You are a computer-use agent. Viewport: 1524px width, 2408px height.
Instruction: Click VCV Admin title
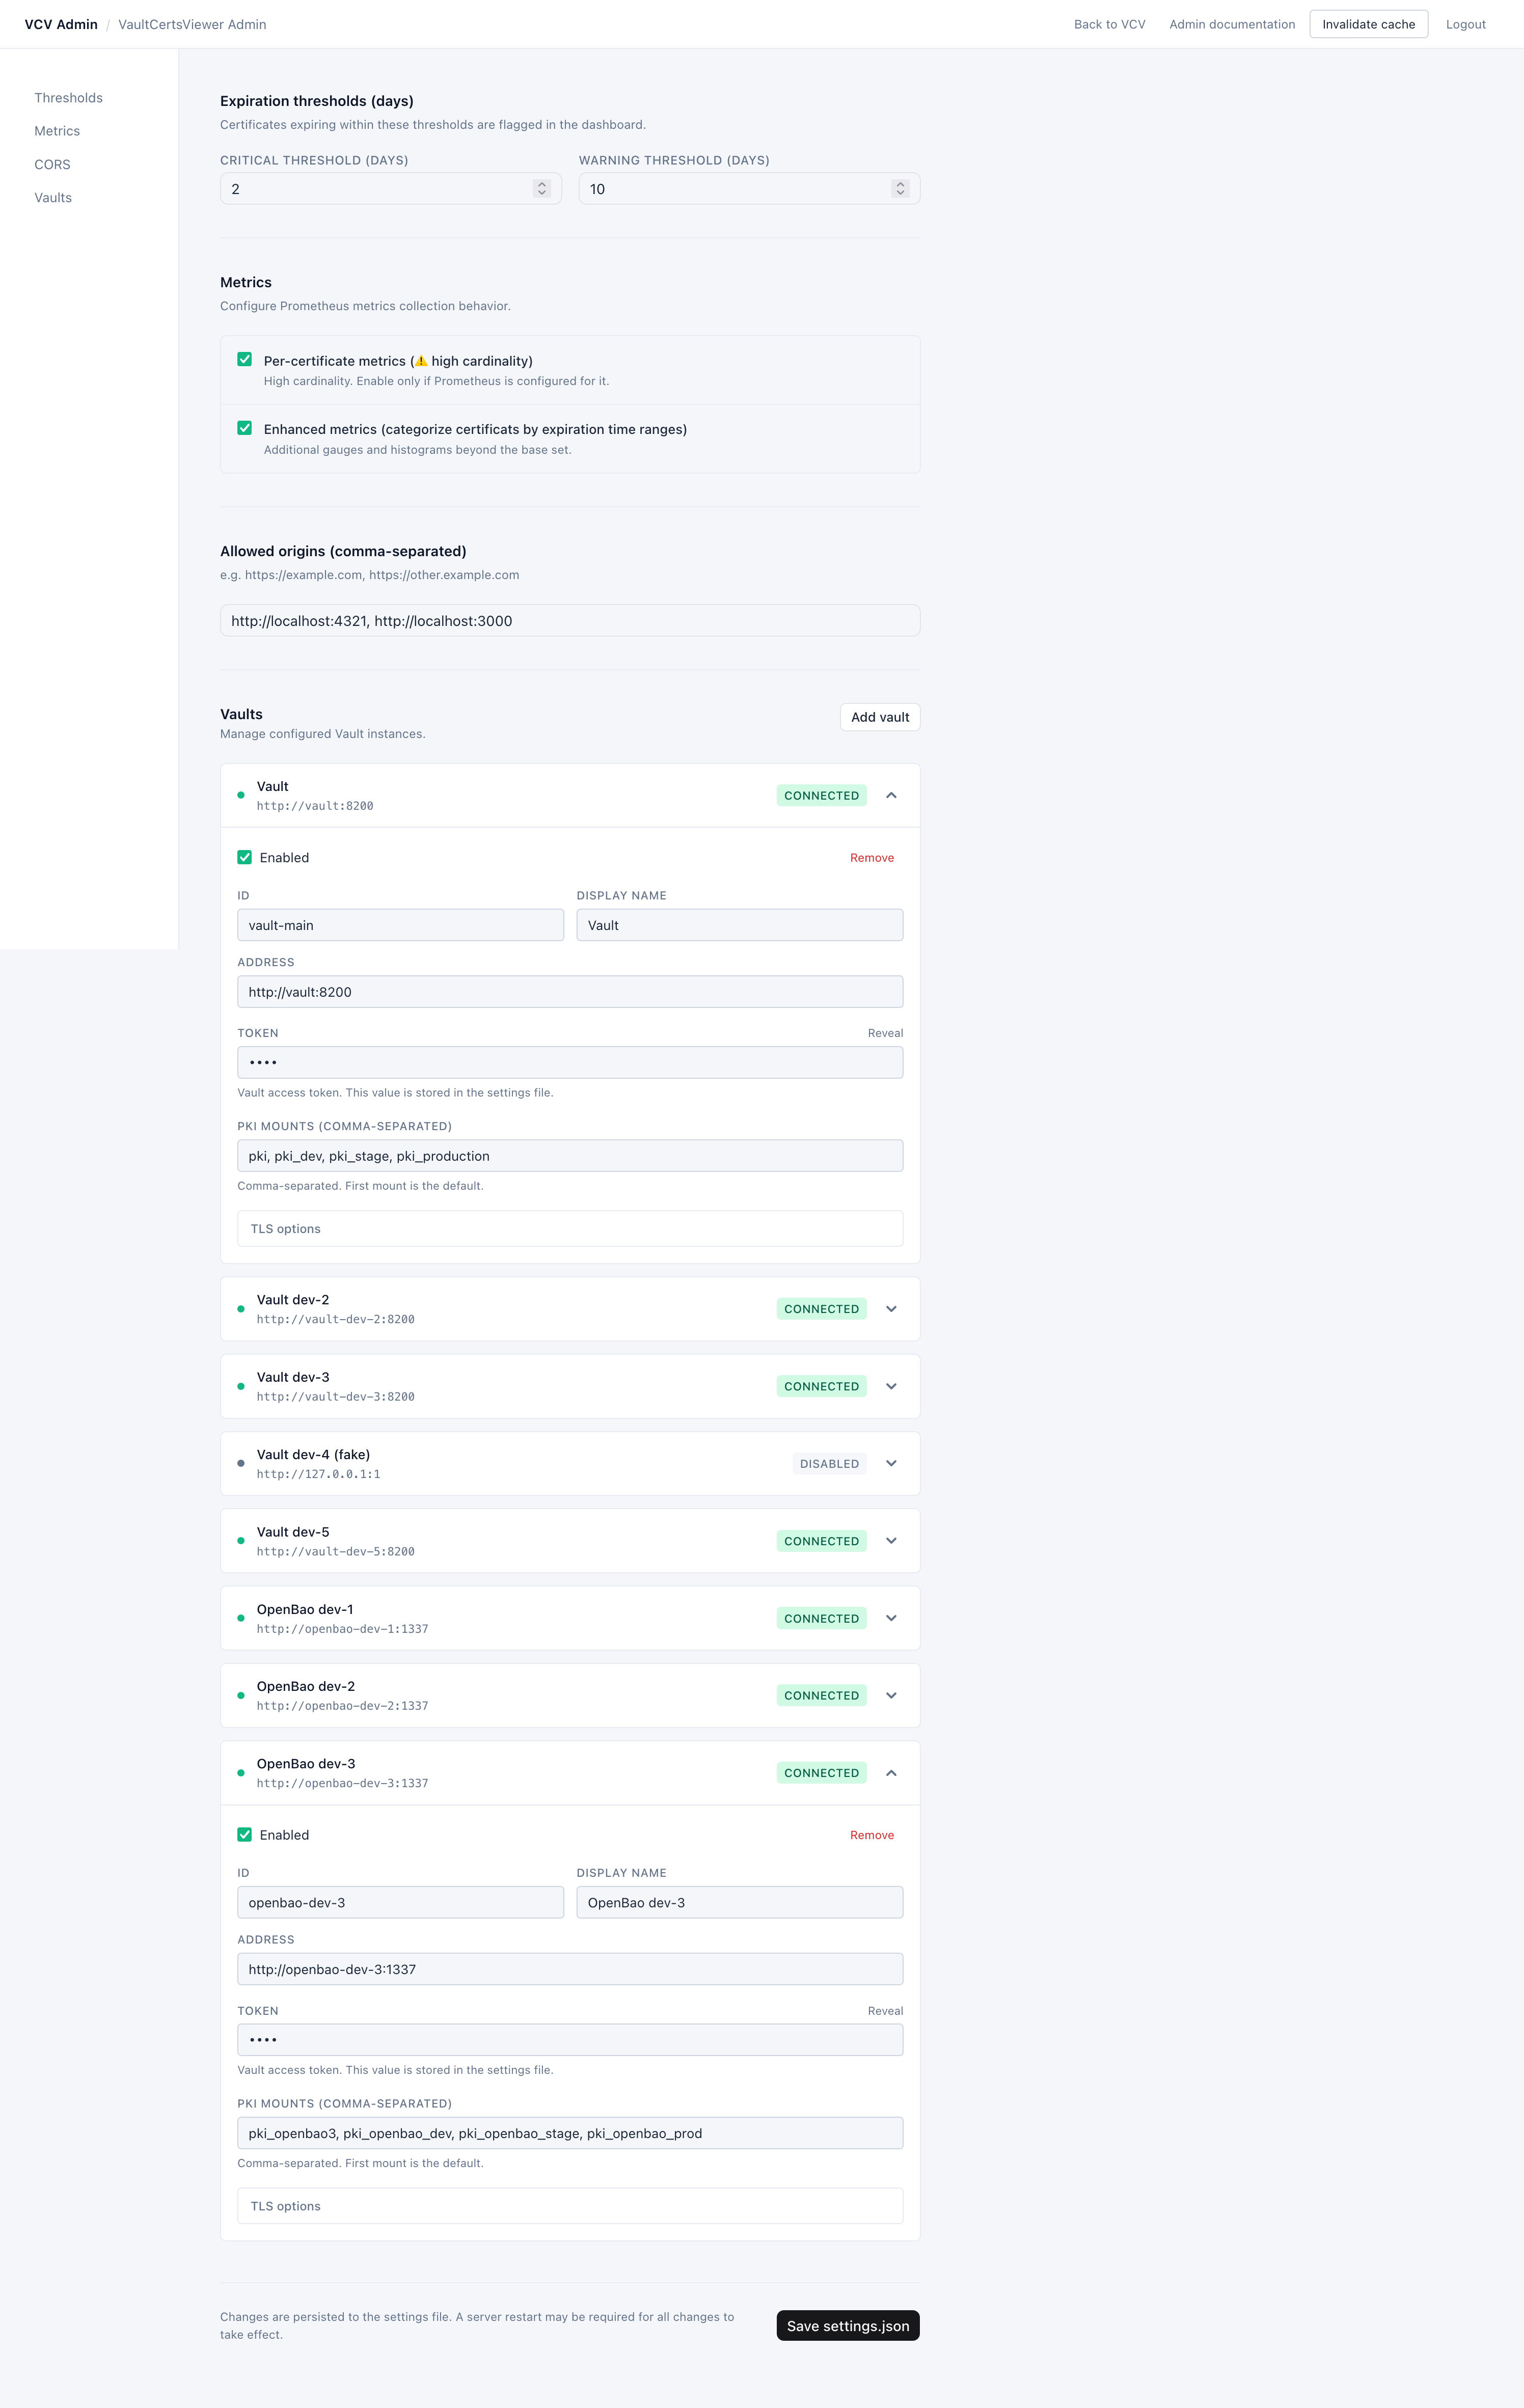click(61, 24)
